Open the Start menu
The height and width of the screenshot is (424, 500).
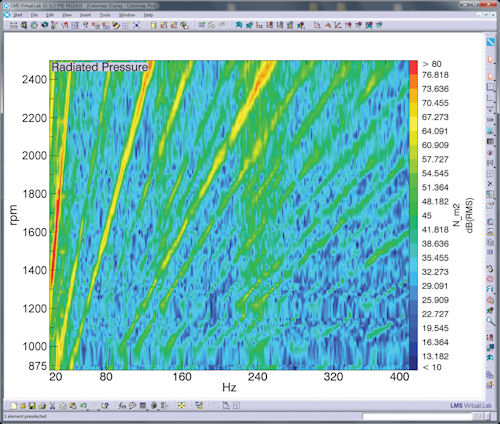(x=17, y=15)
